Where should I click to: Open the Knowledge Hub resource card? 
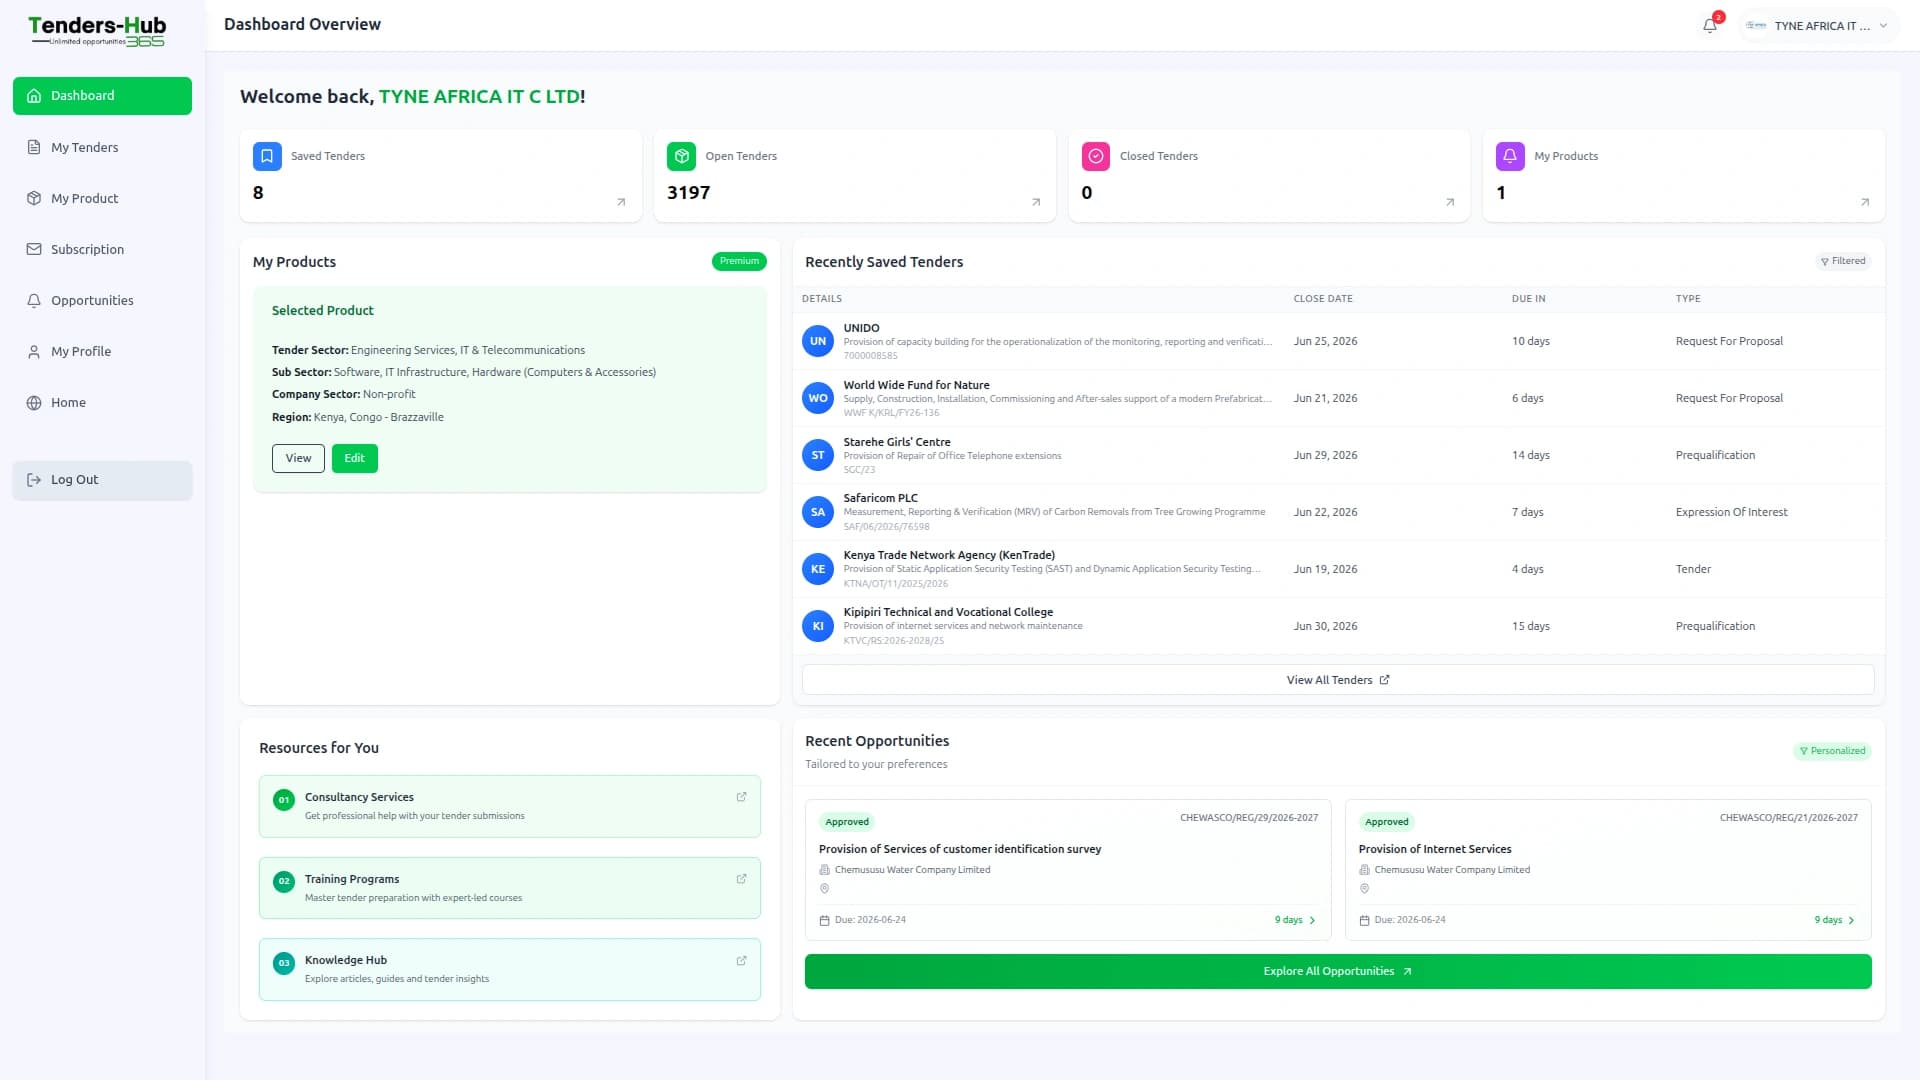[x=509, y=969]
